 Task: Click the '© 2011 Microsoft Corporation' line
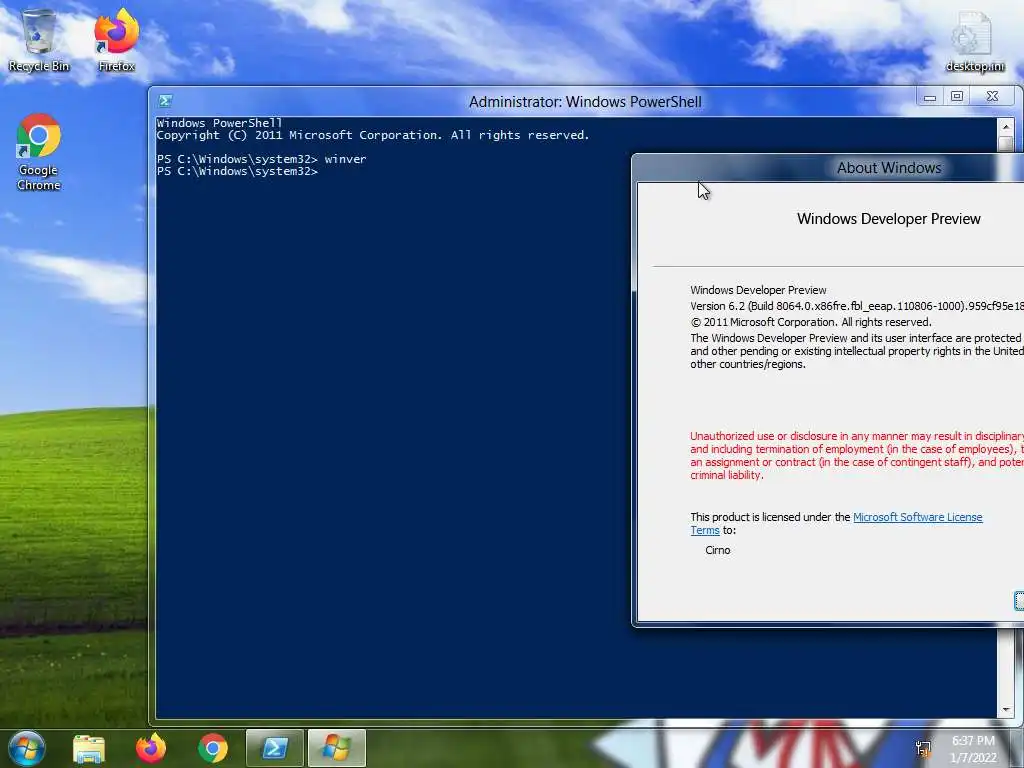811,322
